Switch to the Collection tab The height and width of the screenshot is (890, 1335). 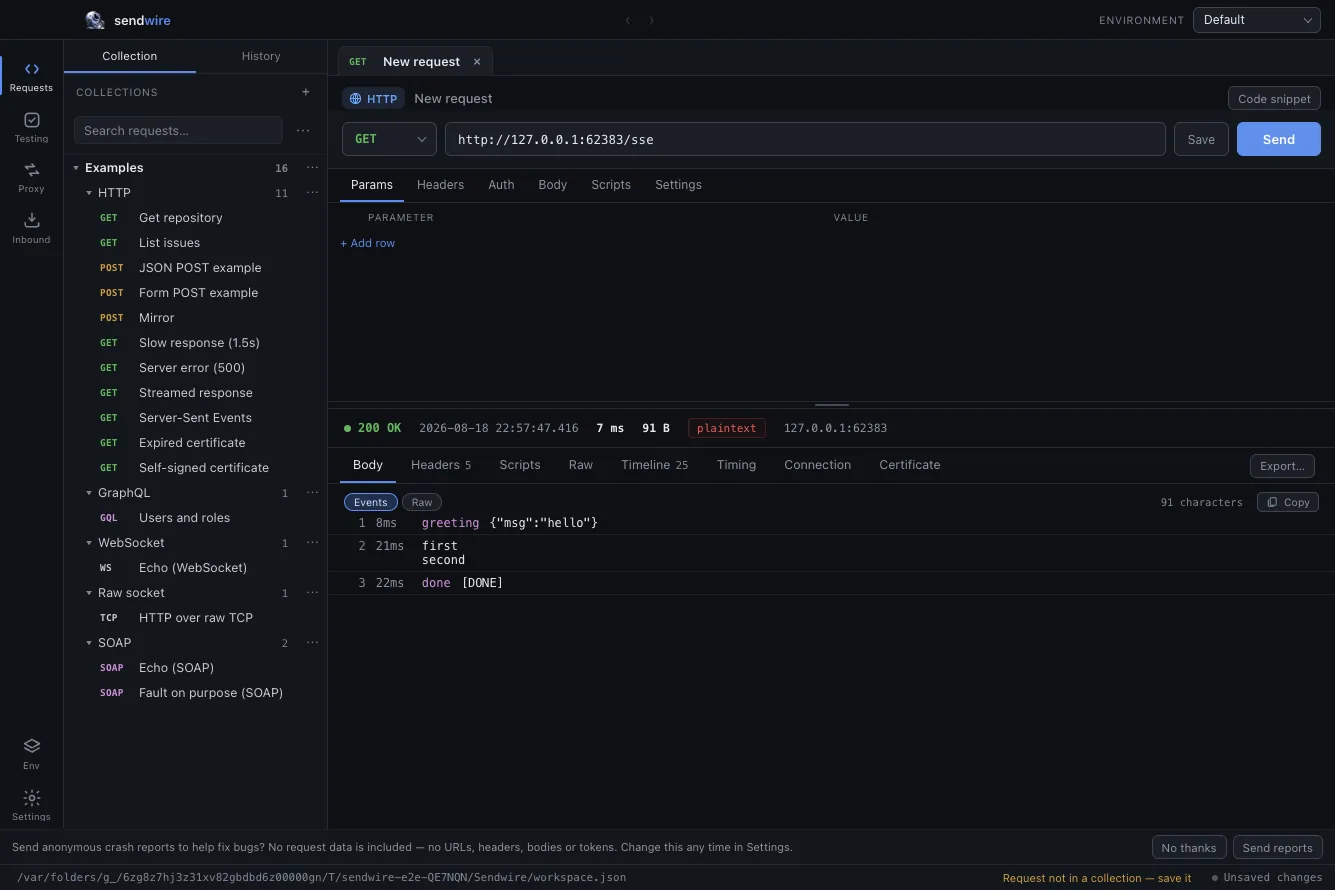point(130,56)
